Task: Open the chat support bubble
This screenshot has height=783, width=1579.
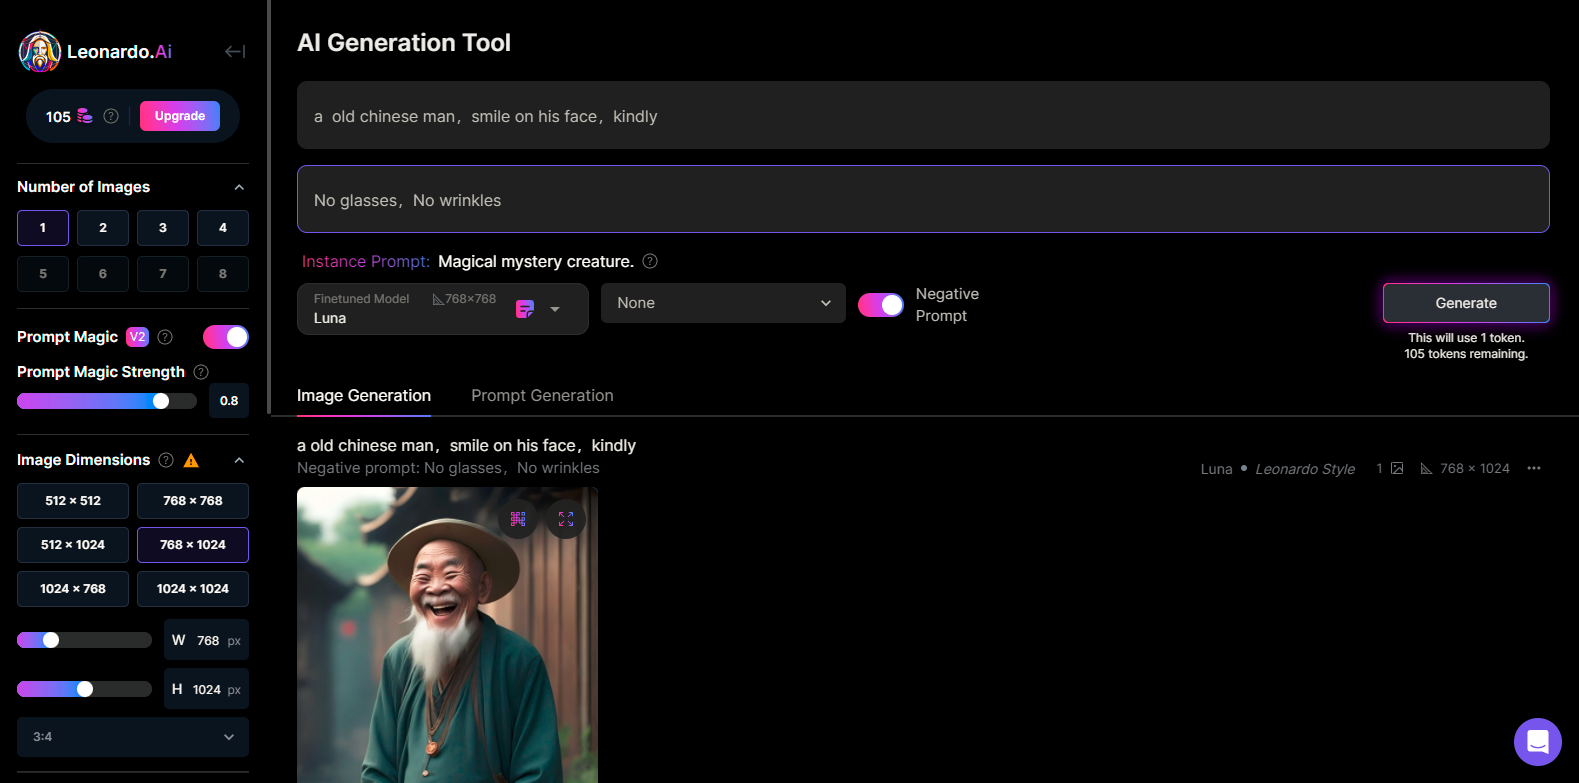Action: [x=1537, y=742]
